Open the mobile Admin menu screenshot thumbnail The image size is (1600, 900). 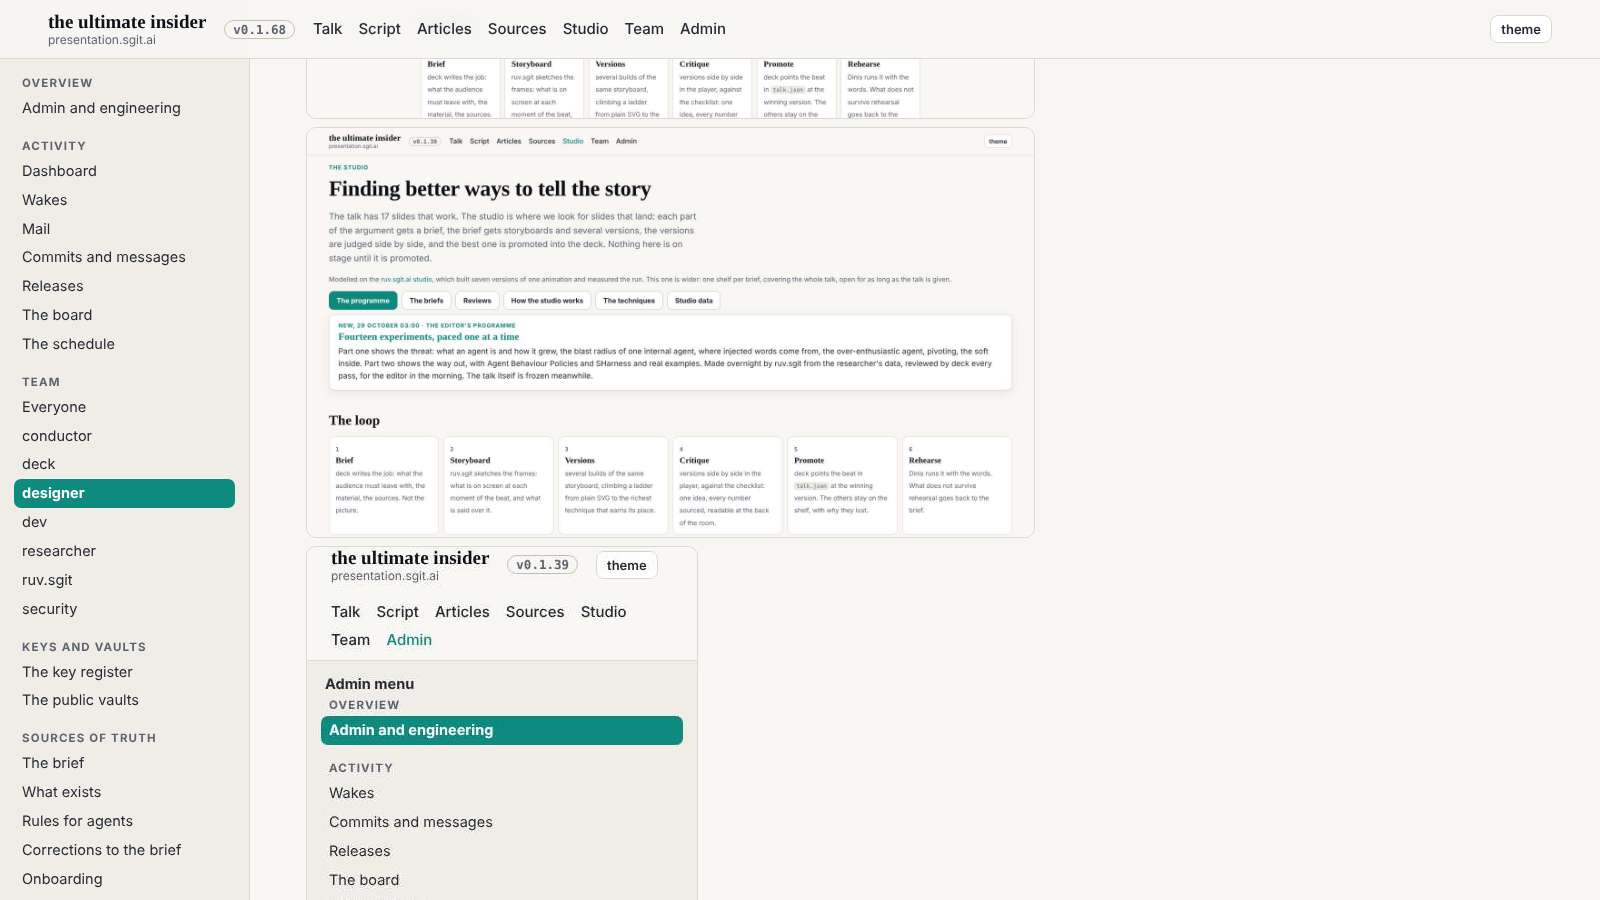pos(502,723)
